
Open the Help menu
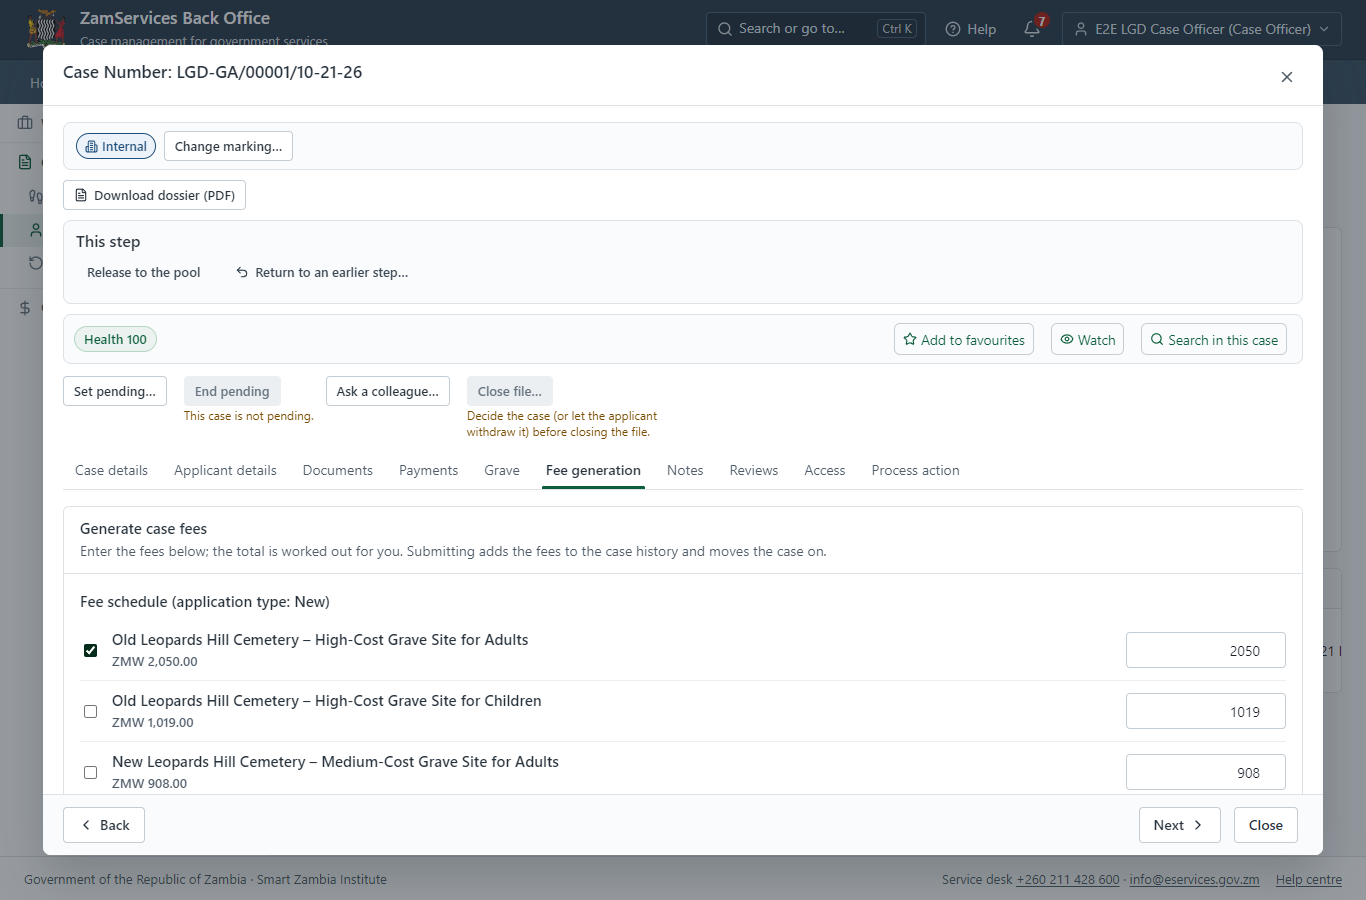pyautogui.click(x=971, y=29)
